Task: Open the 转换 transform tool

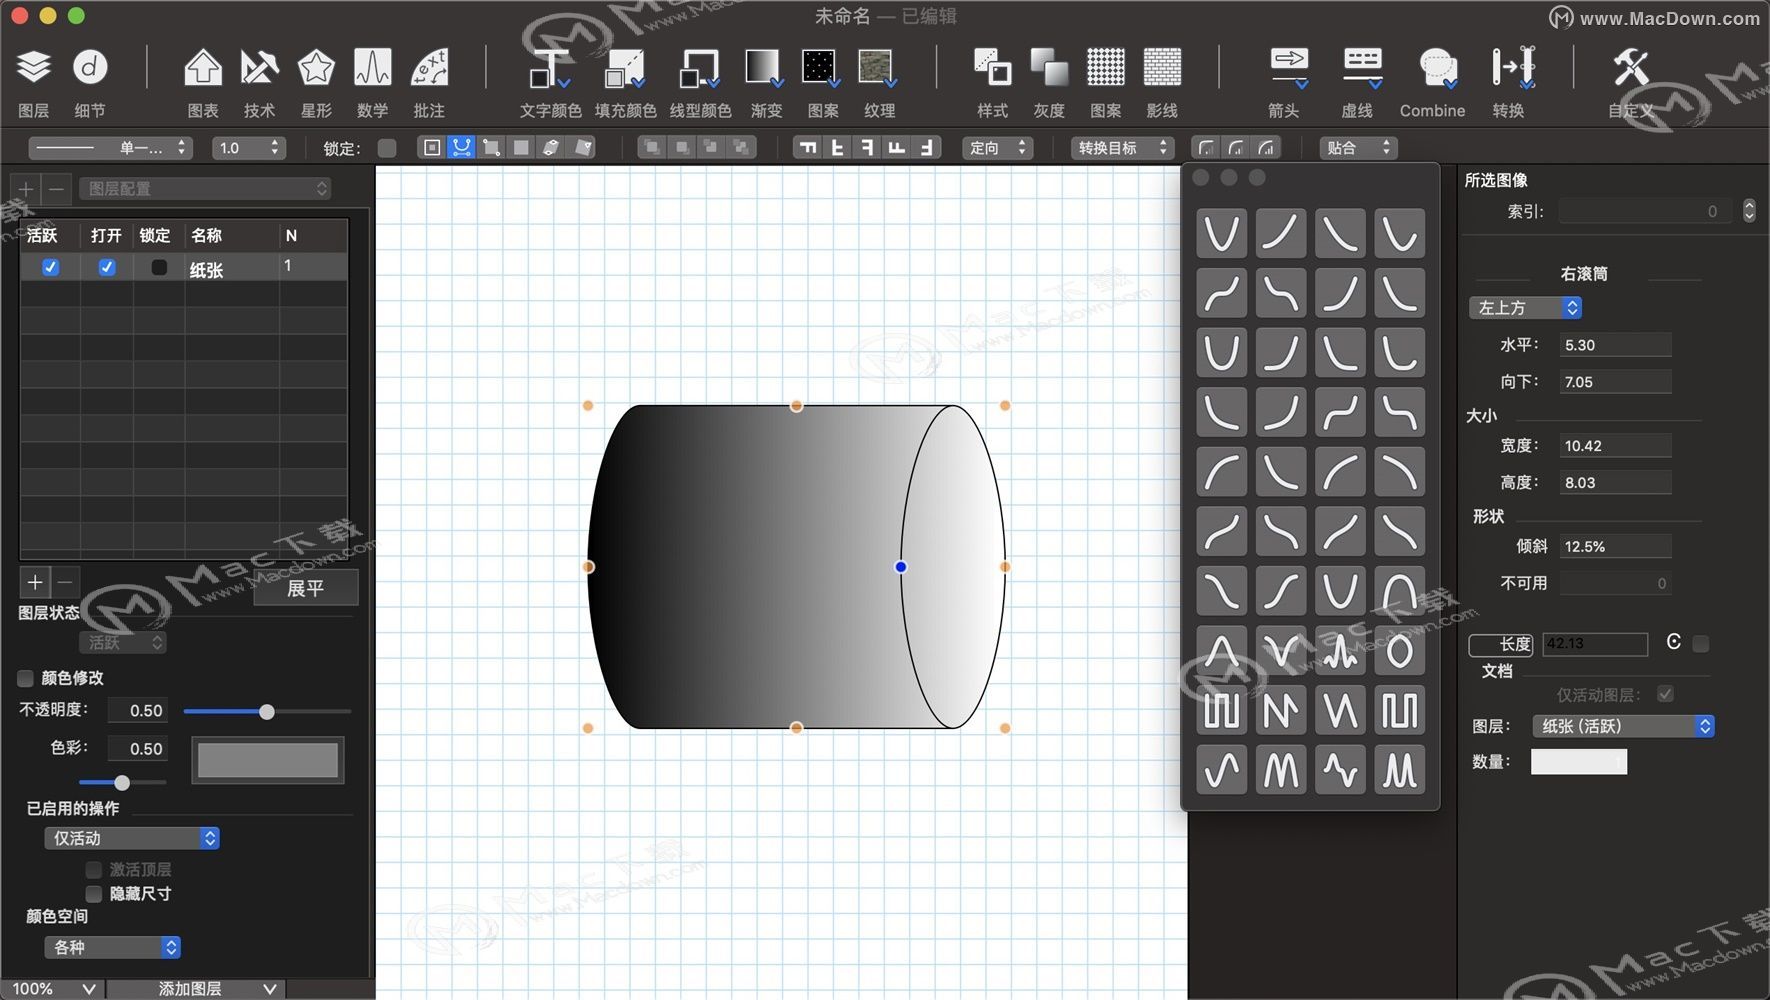Action: [1512, 68]
